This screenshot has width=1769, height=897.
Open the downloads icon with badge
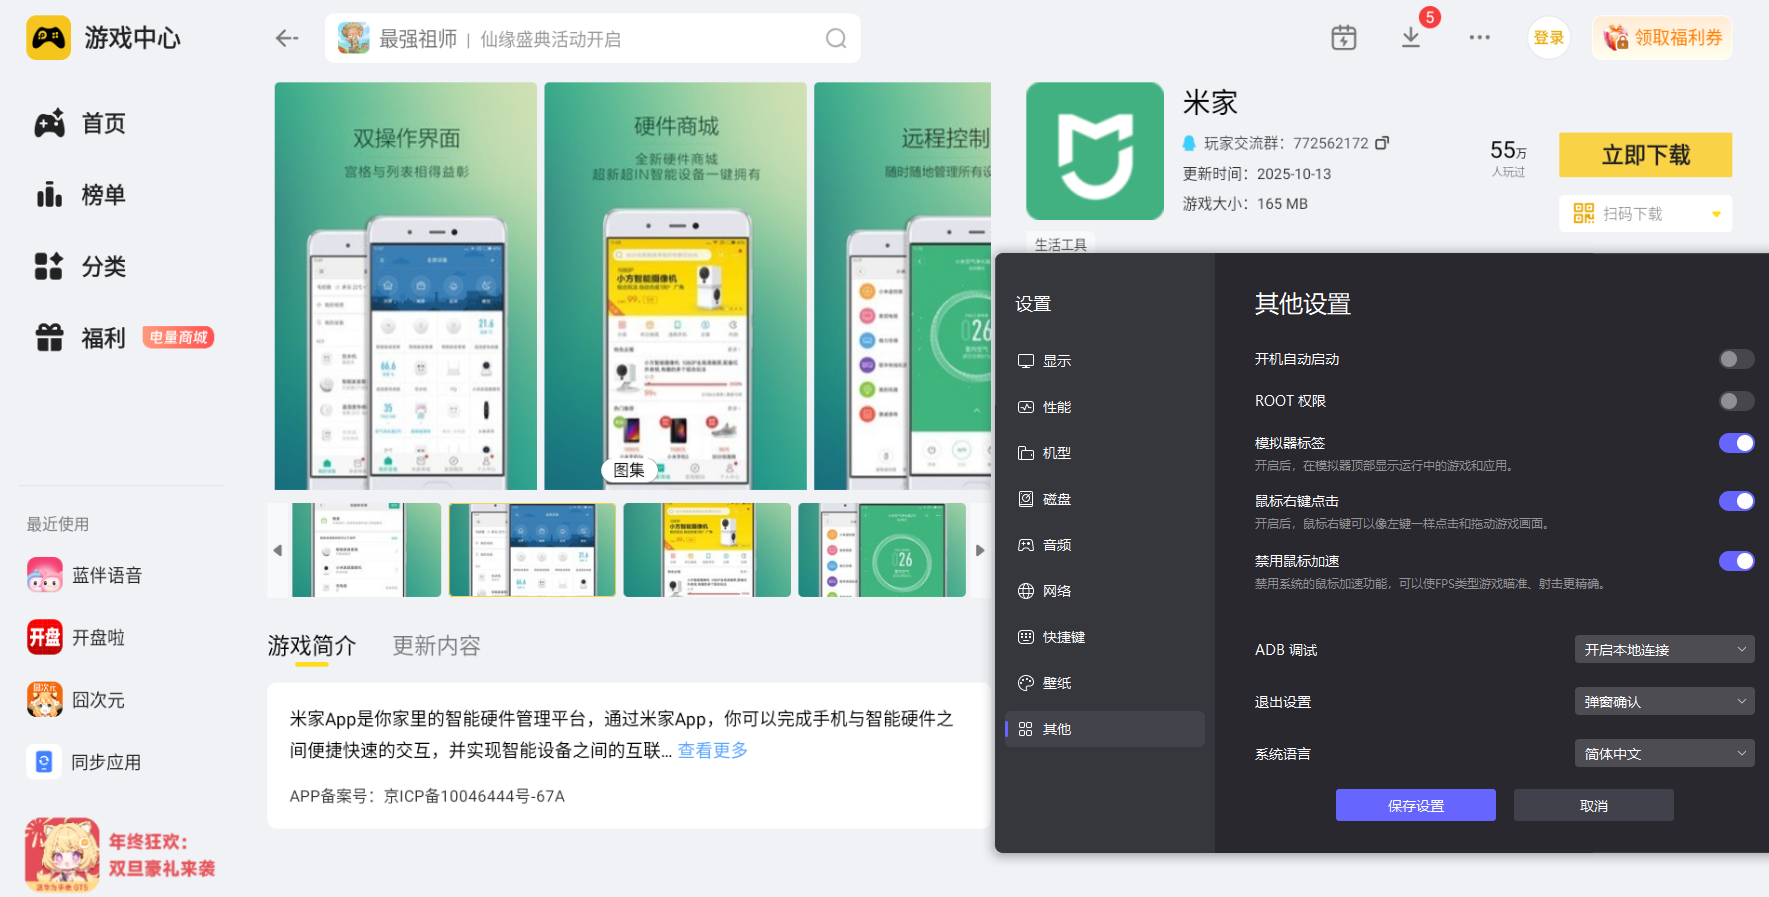pyautogui.click(x=1411, y=37)
